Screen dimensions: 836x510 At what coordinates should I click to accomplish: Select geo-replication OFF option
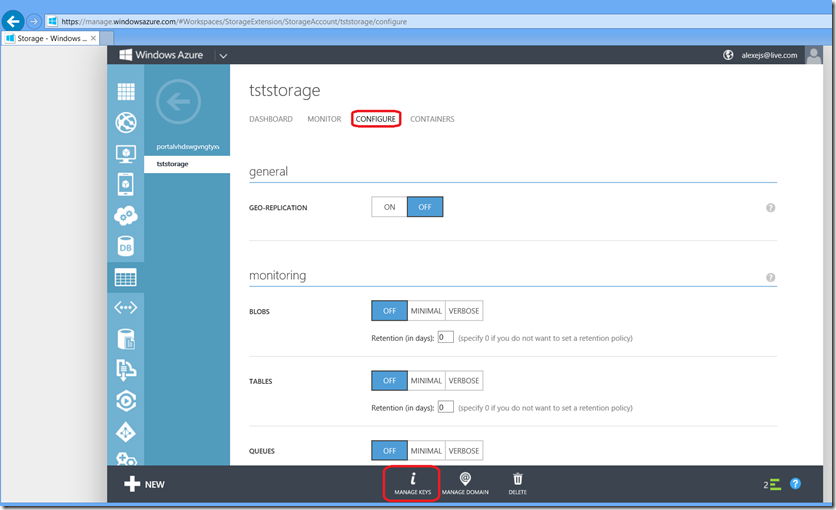click(x=425, y=207)
